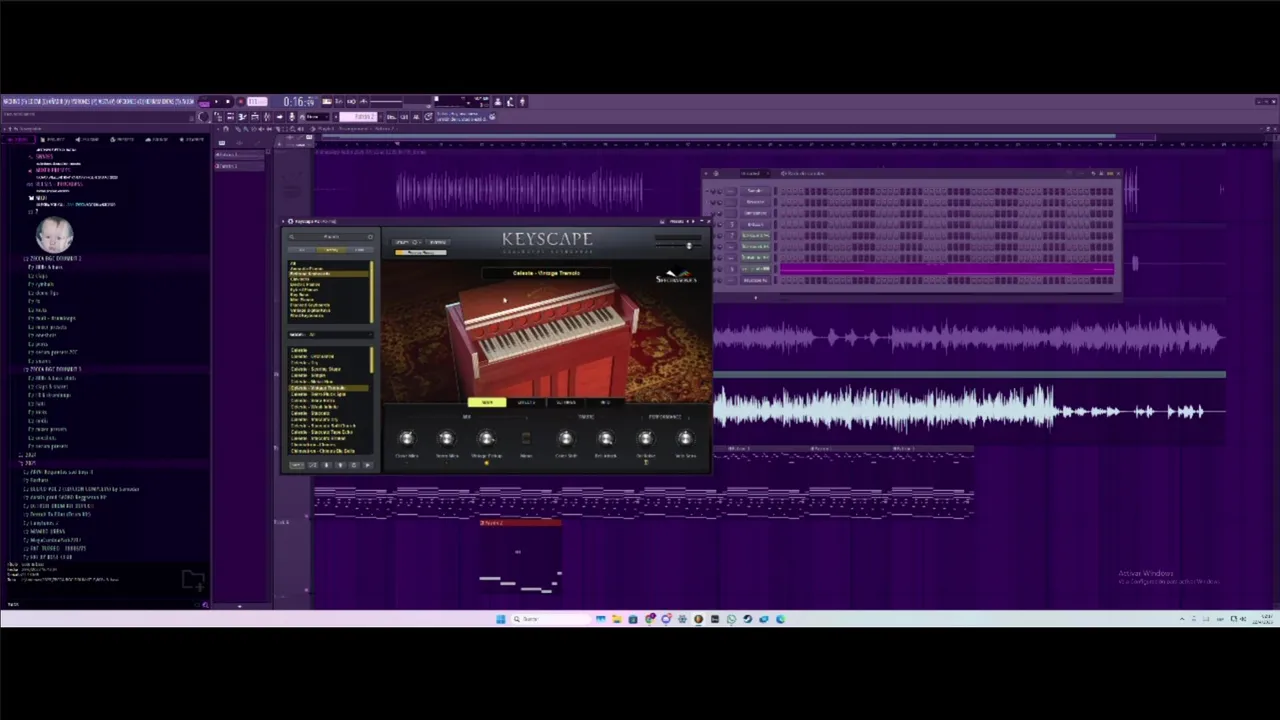Open Google Chrome from the taskbar
The height and width of the screenshot is (720, 1280).
click(650, 619)
